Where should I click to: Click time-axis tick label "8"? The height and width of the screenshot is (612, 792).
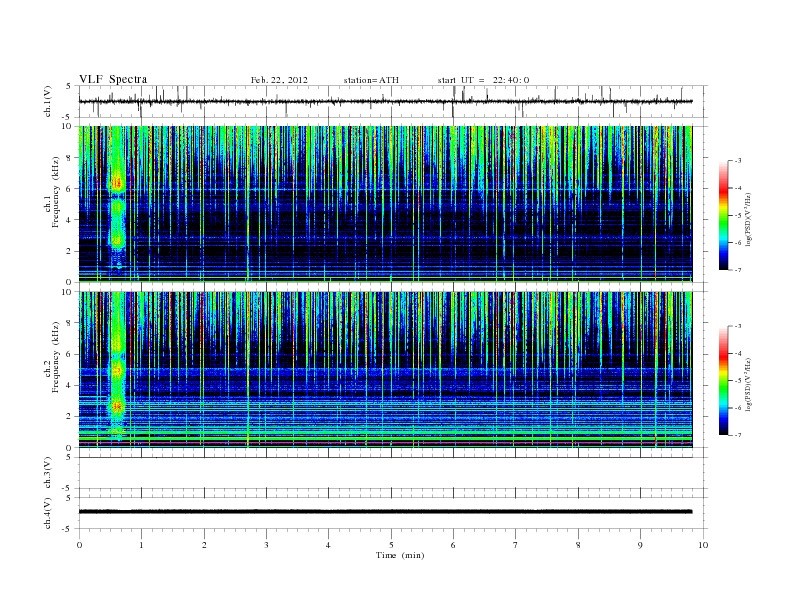pyautogui.click(x=578, y=545)
